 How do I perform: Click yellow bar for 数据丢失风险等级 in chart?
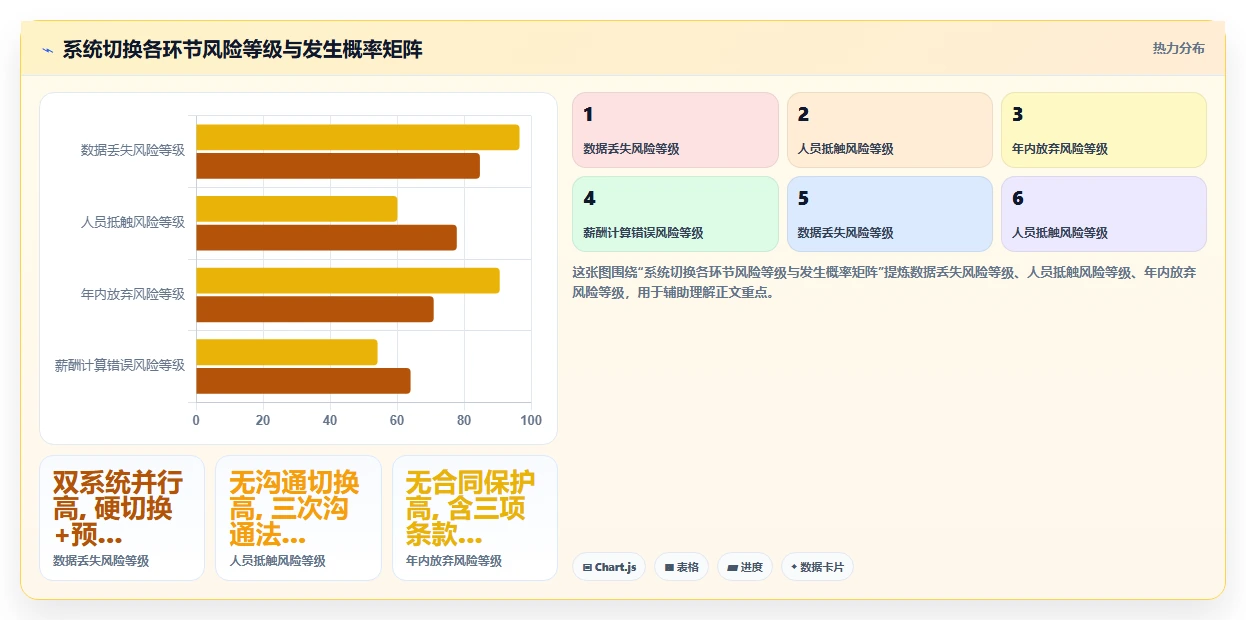coord(358,137)
